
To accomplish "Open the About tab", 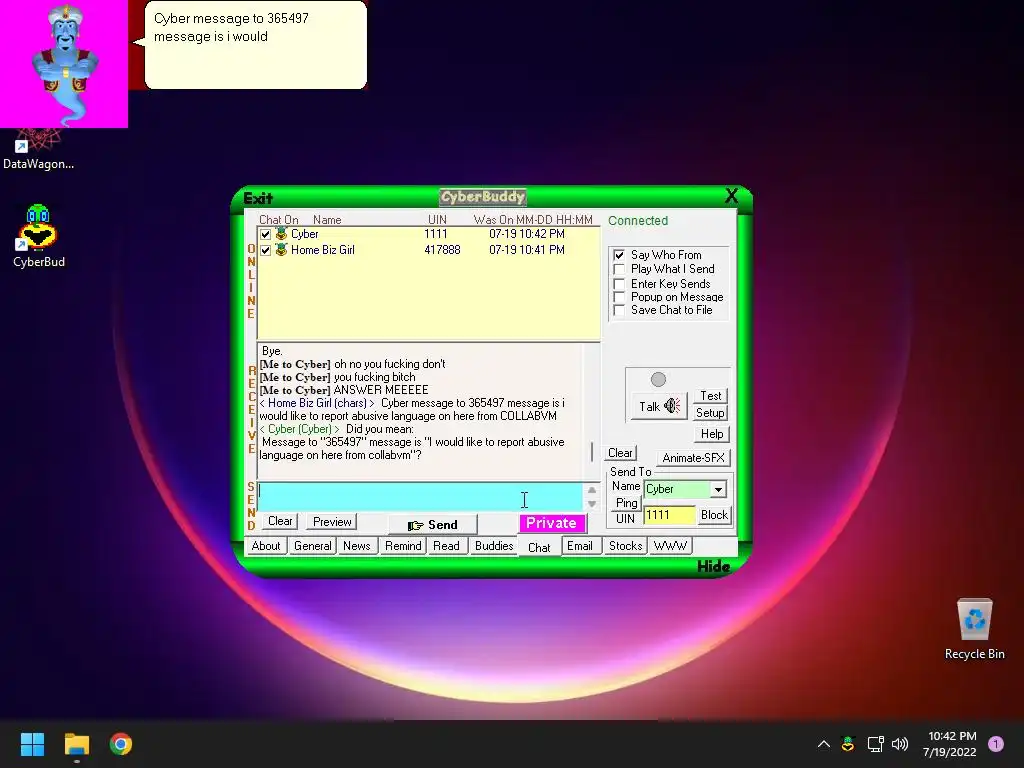I will click(266, 546).
